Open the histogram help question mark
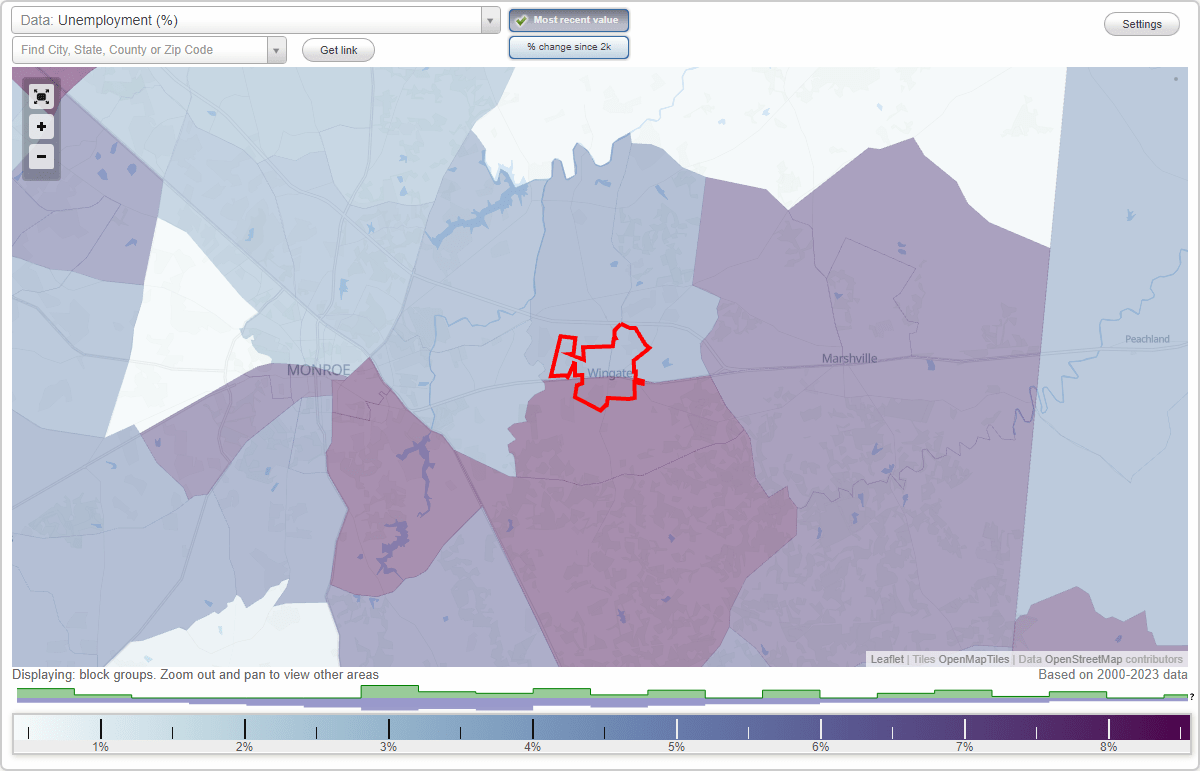Screen dimensions: 1200x771 [x=1193, y=697]
